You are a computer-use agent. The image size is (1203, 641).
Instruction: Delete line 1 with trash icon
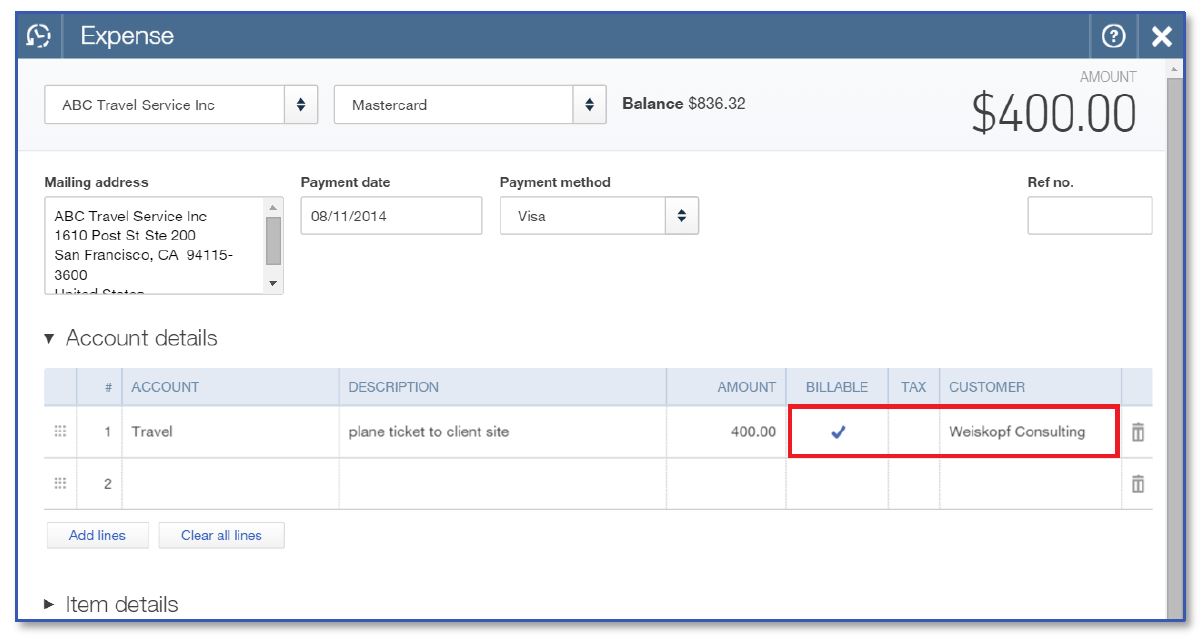(1138, 432)
